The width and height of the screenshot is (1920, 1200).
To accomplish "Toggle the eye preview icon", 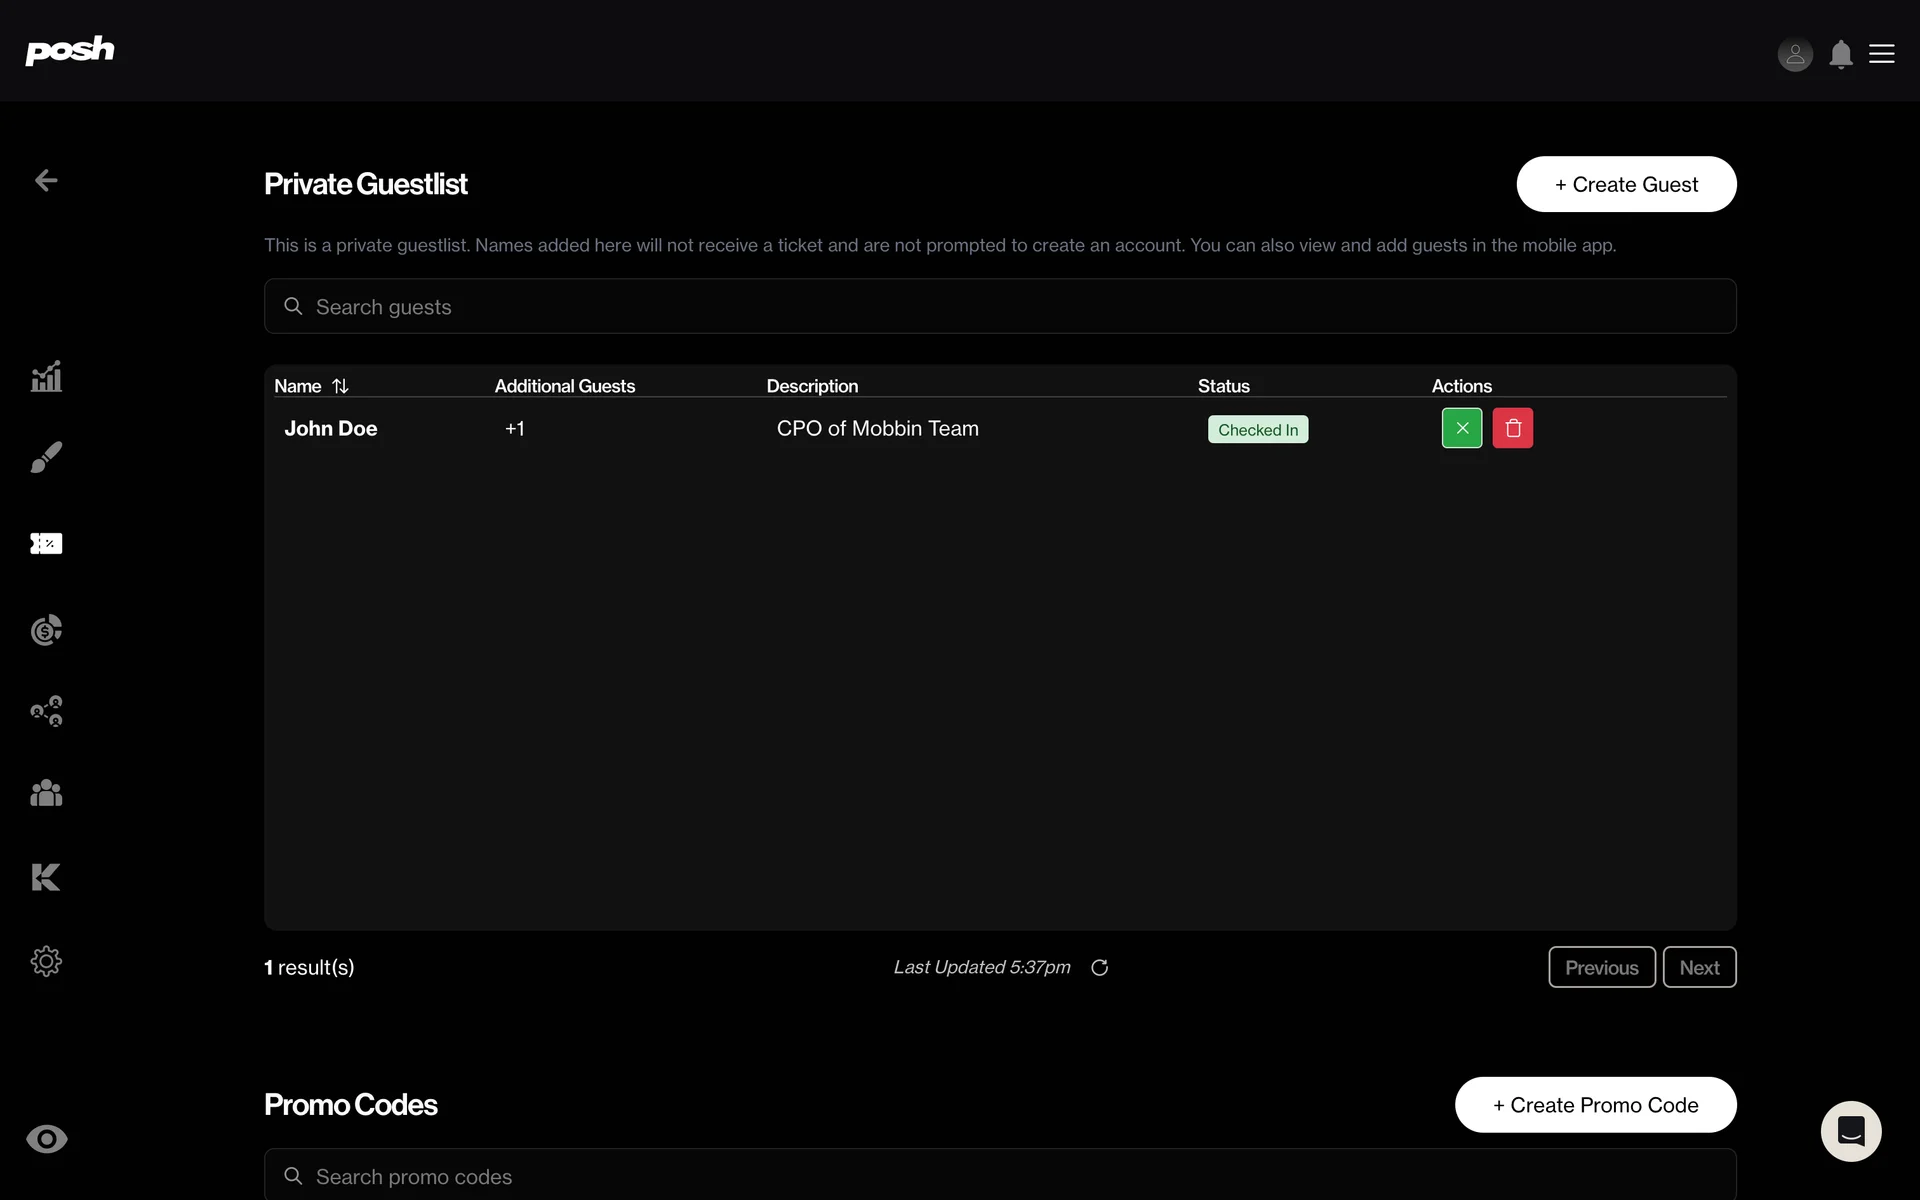I will coord(46,1139).
